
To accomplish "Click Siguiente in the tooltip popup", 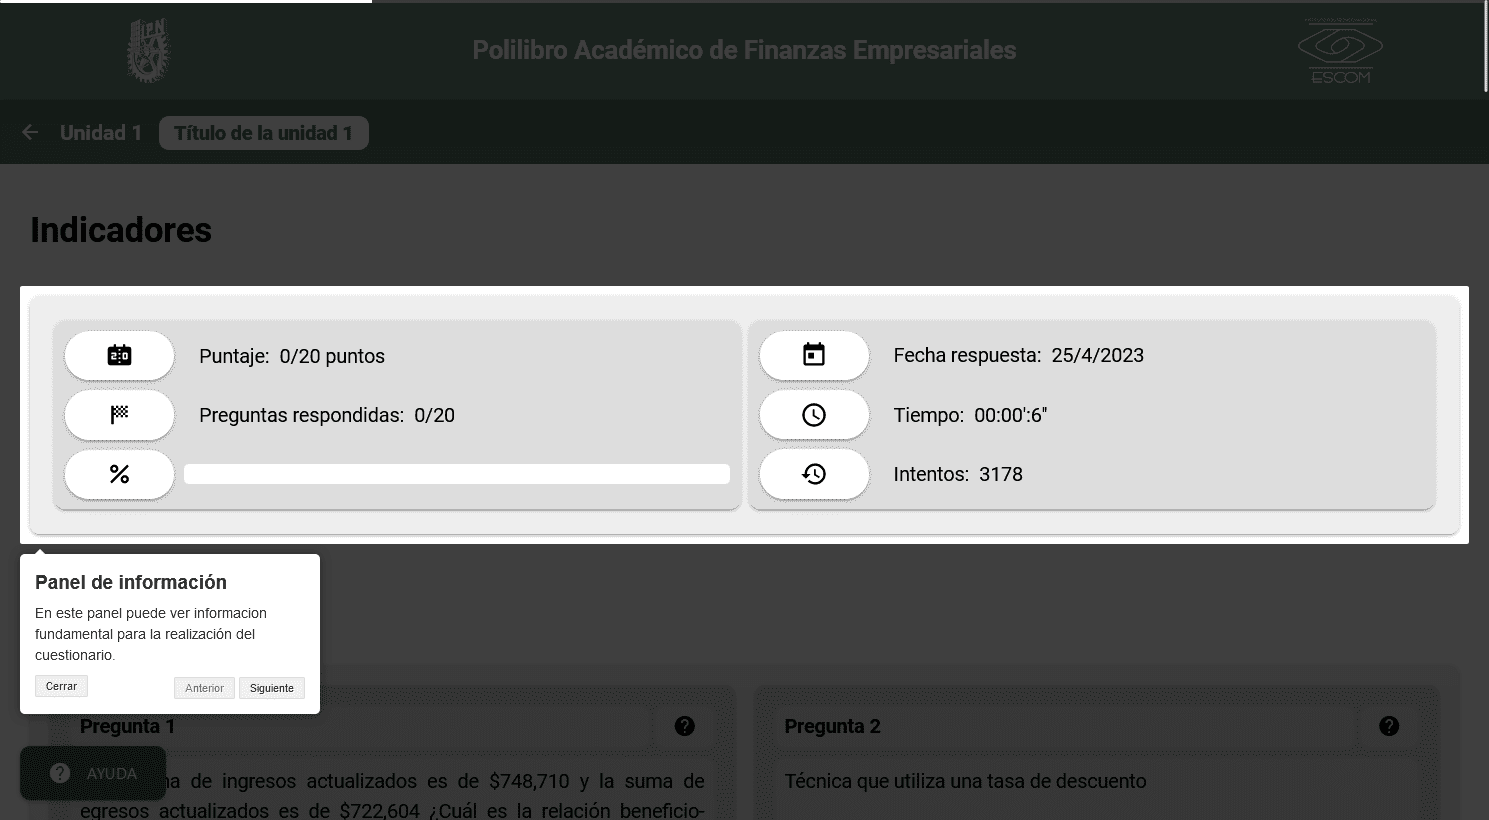I will coord(271,688).
